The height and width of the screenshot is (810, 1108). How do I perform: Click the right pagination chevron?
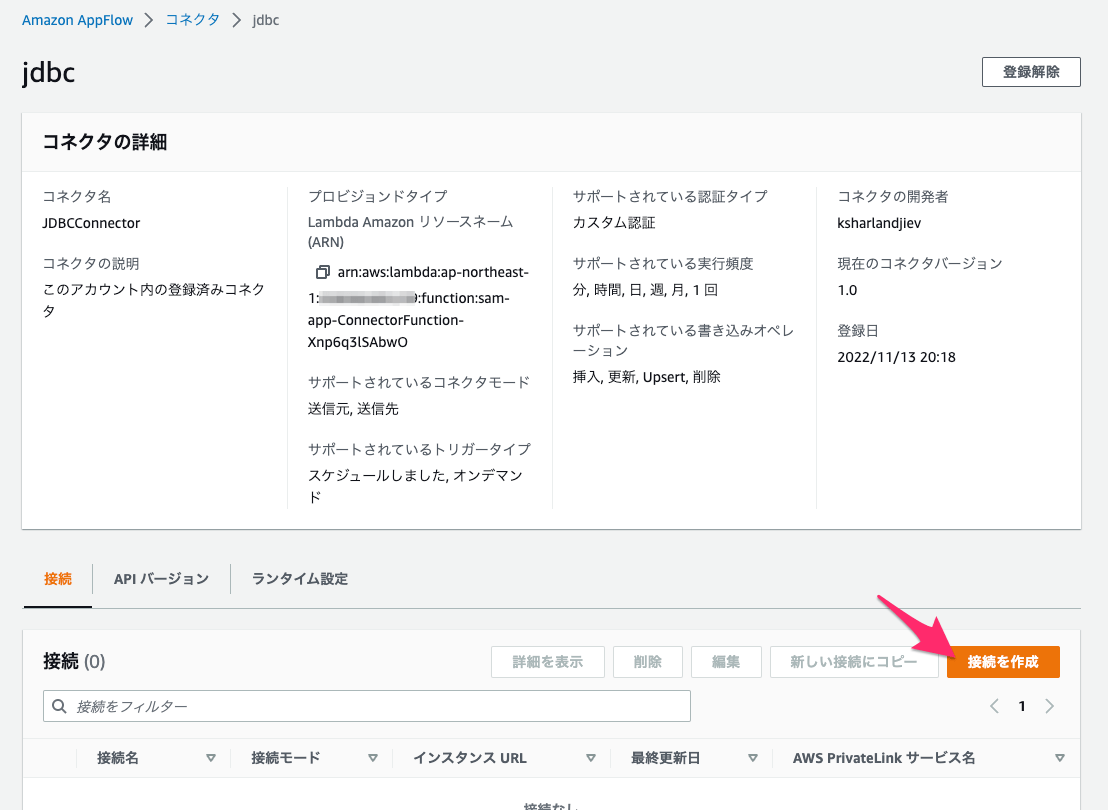tap(1049, 705)
